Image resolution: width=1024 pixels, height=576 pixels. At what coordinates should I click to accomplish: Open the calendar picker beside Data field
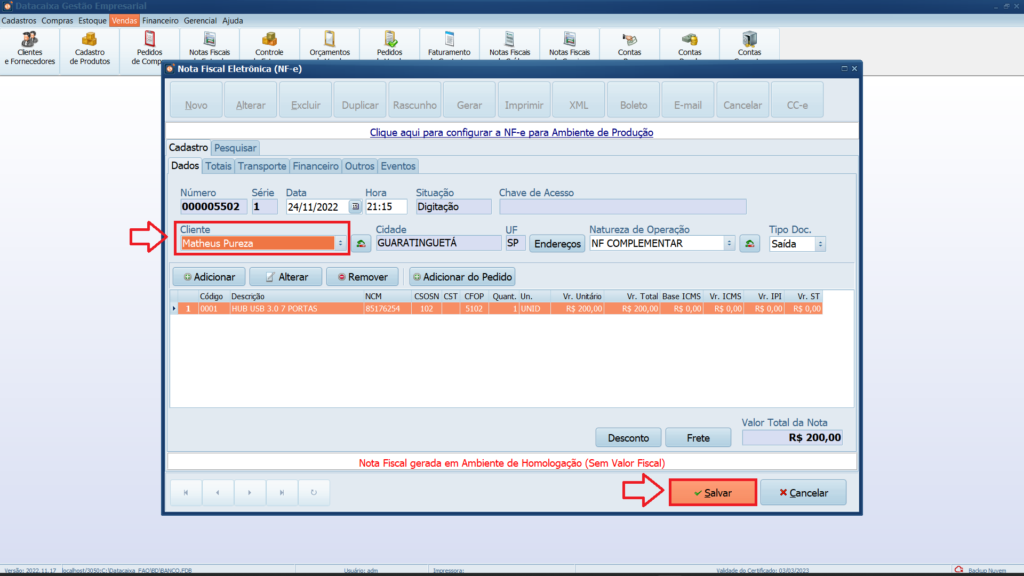[354, 207]
